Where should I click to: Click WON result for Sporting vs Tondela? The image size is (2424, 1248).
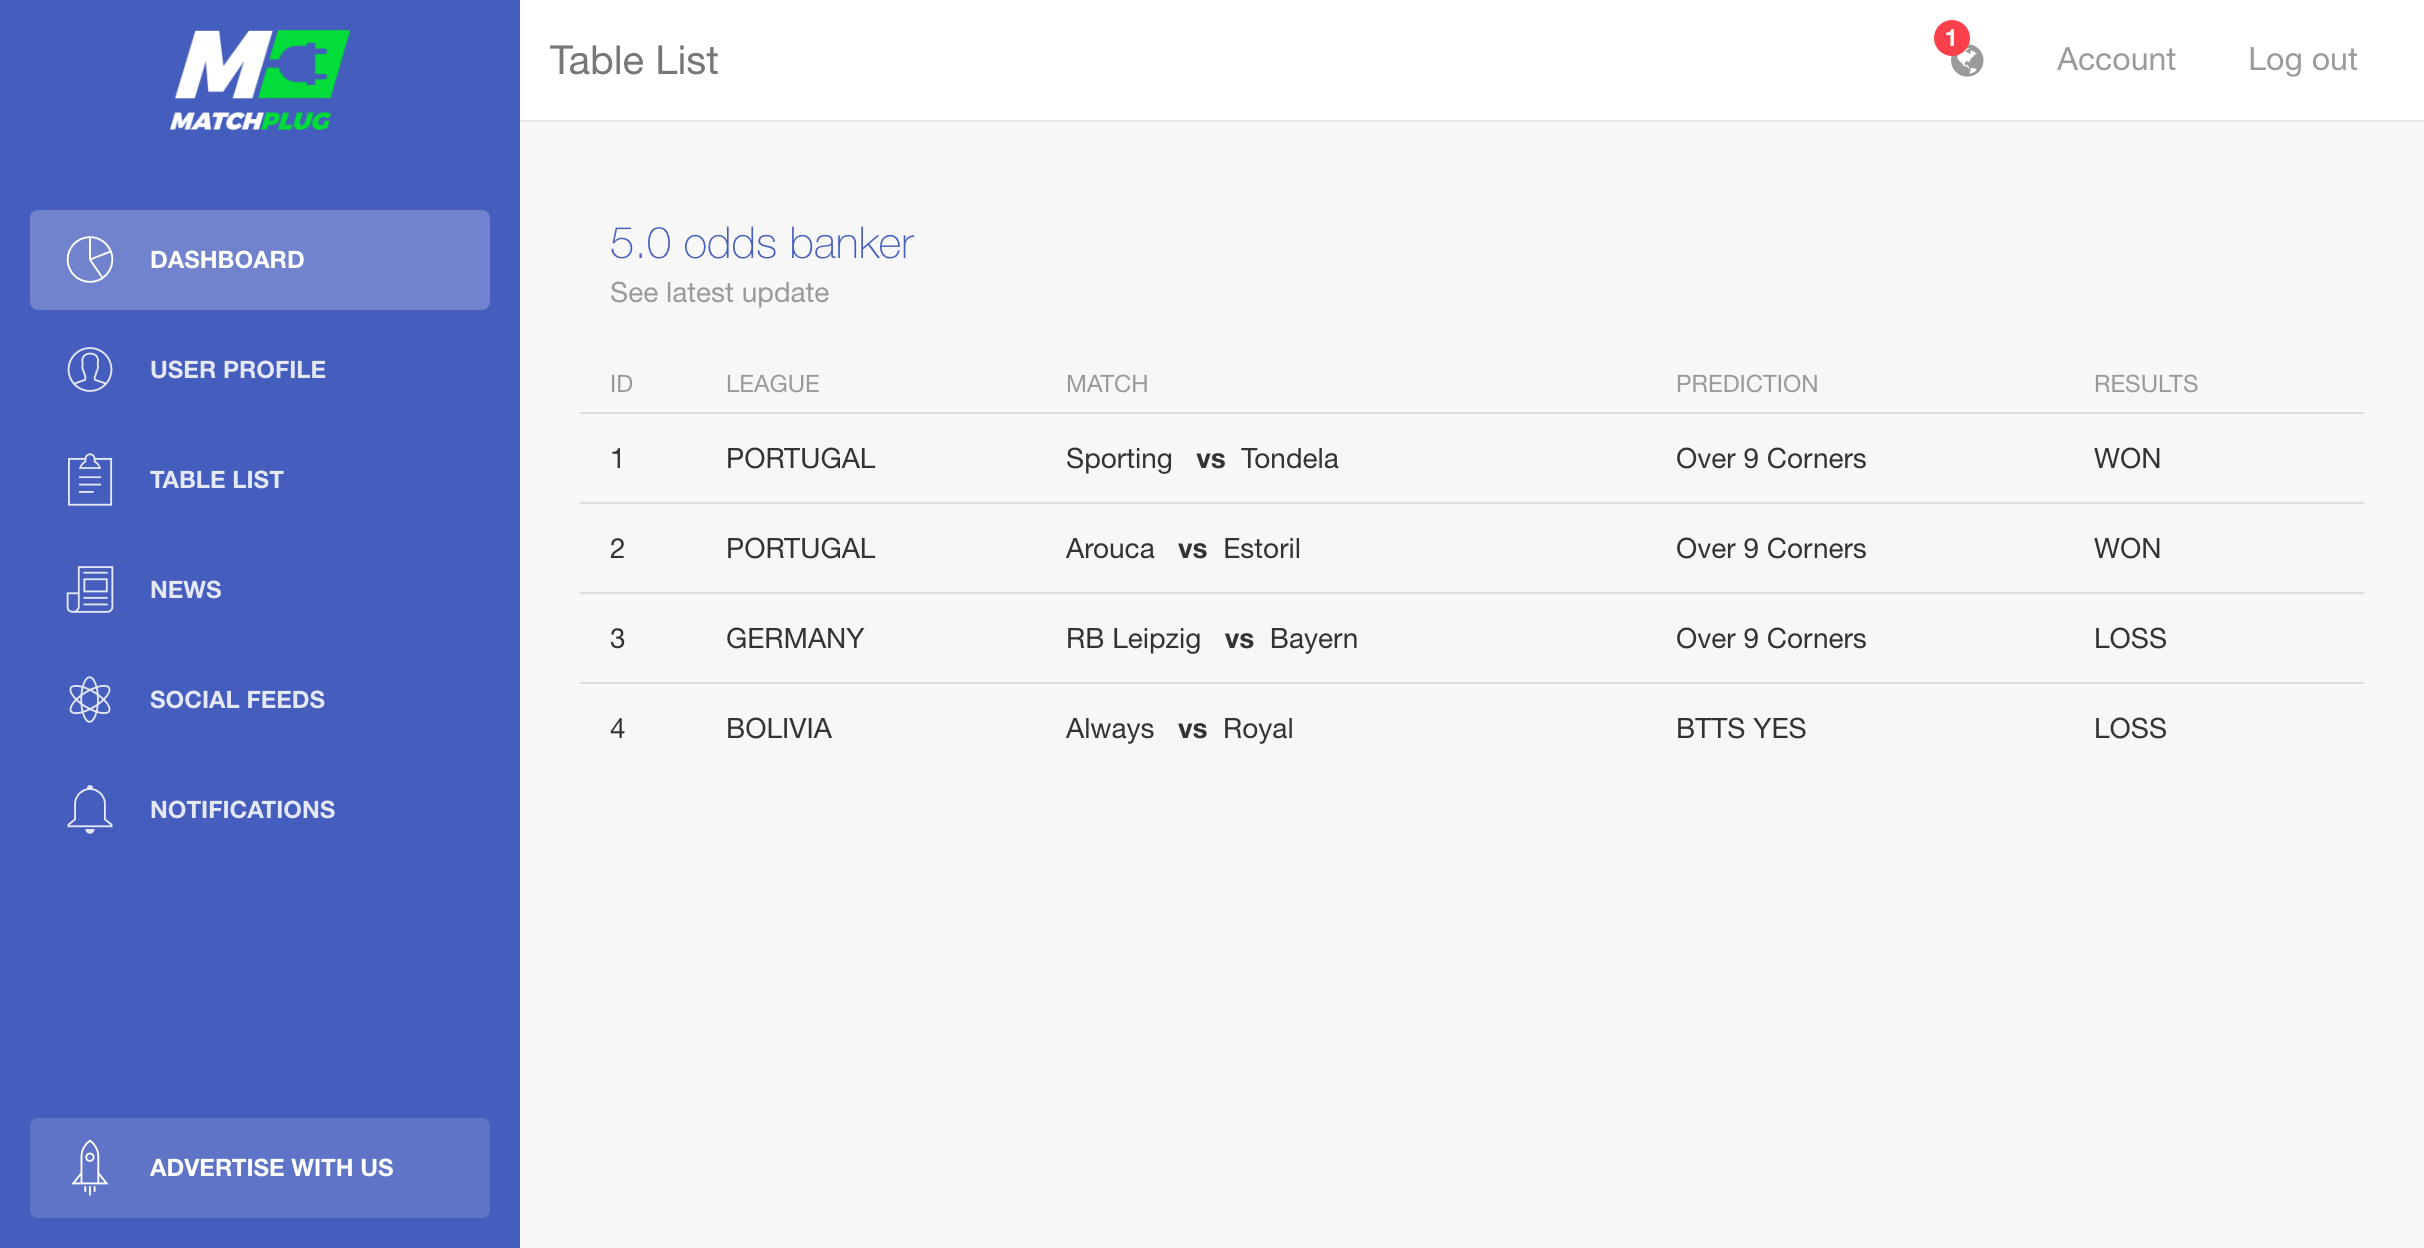coord(2127,459)
